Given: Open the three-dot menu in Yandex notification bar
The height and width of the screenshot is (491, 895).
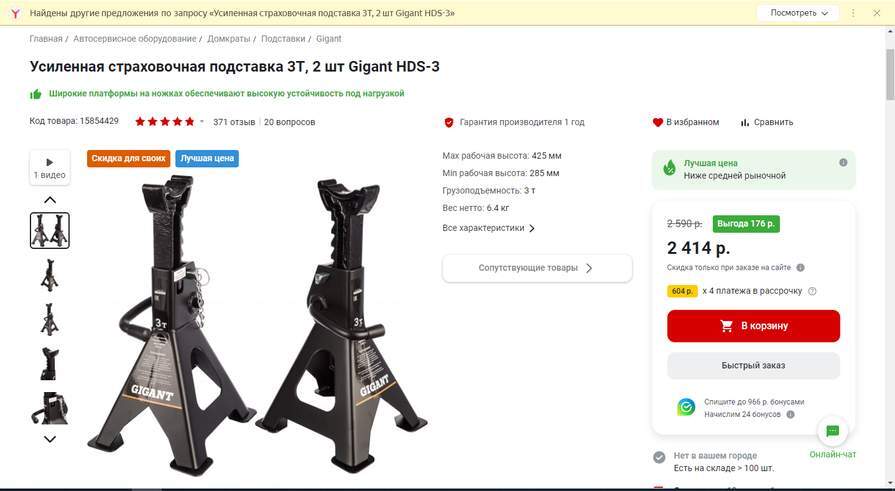Looking at the screenshot, I should pos(853,13).
